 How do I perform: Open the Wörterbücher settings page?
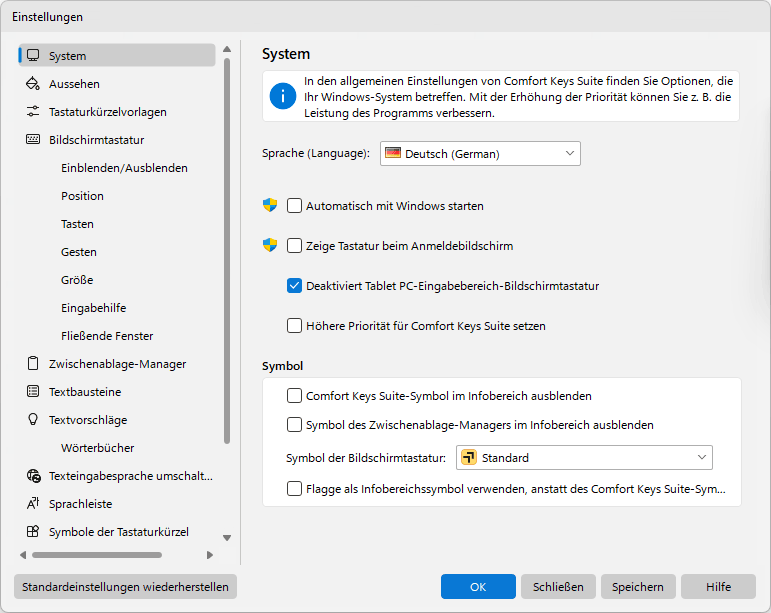pyautogui.click(x=97, y=448)
